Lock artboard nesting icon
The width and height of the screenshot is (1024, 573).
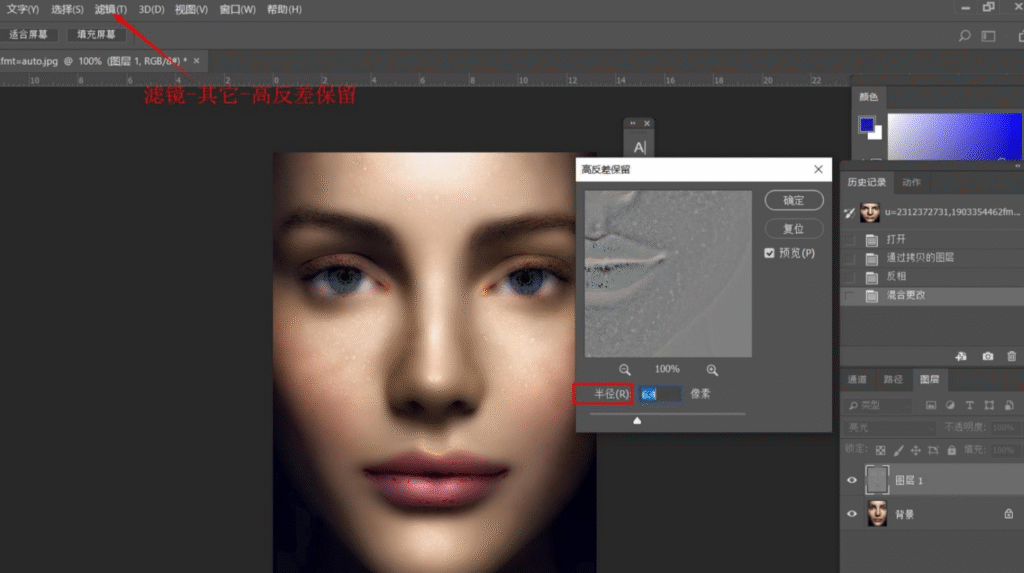[x=933, y=450]
